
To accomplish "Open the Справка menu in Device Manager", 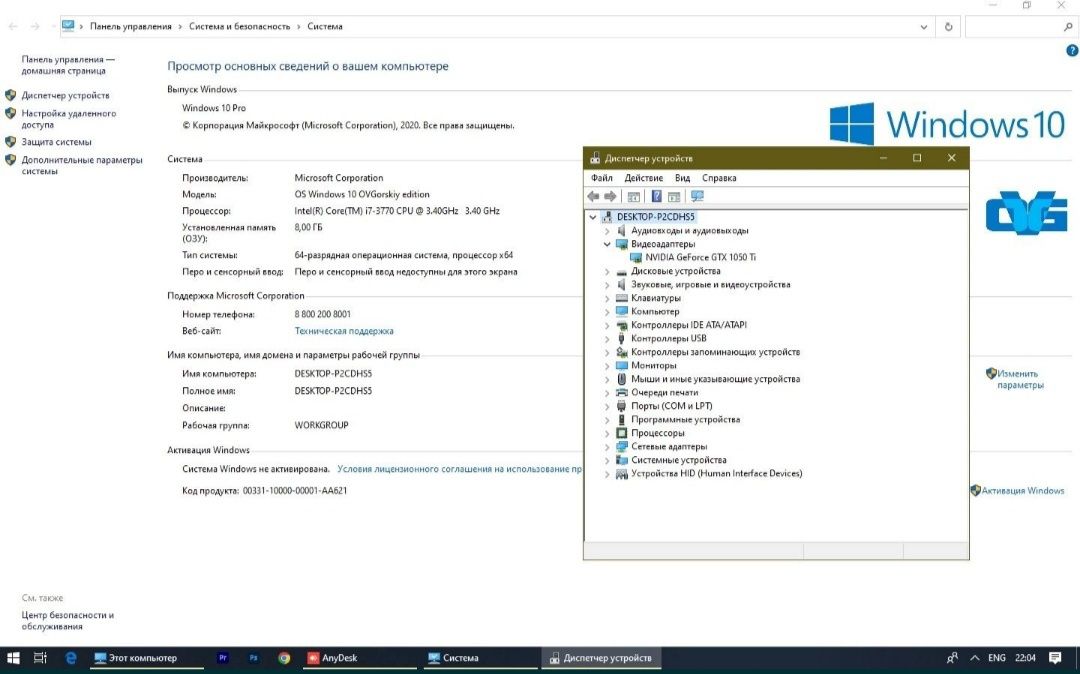I will click(719, 178).
